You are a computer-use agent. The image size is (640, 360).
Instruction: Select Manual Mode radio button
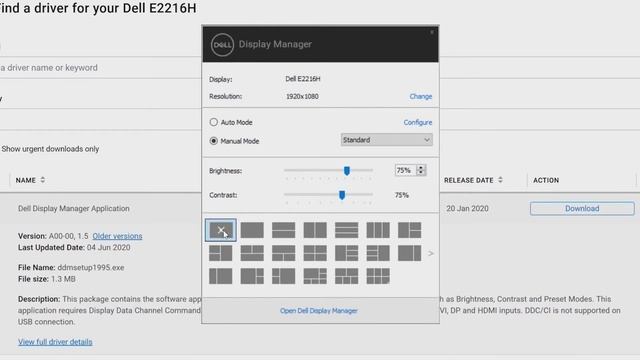click(x=213, y=141)
